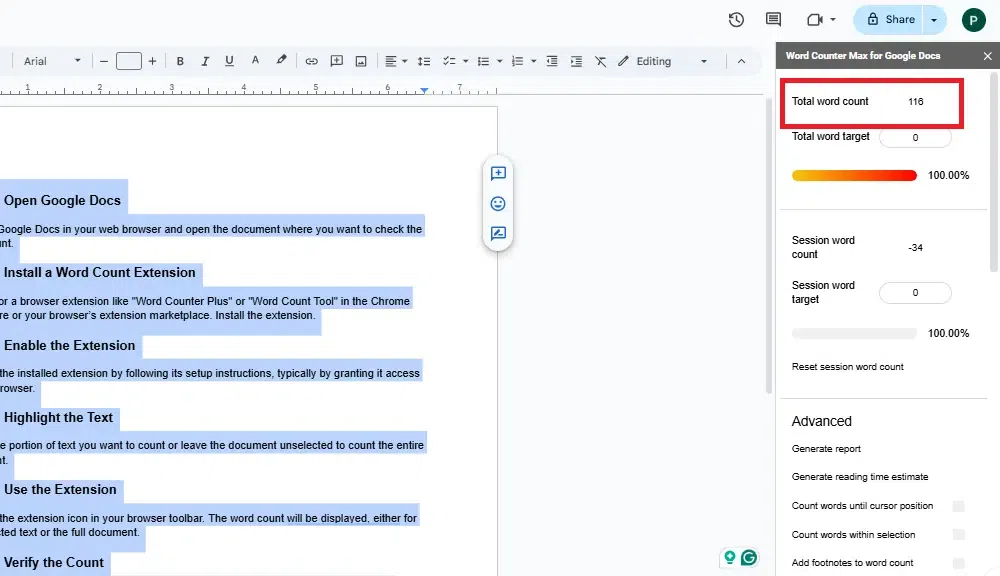Insert a checklist

[x=450, y=61]
